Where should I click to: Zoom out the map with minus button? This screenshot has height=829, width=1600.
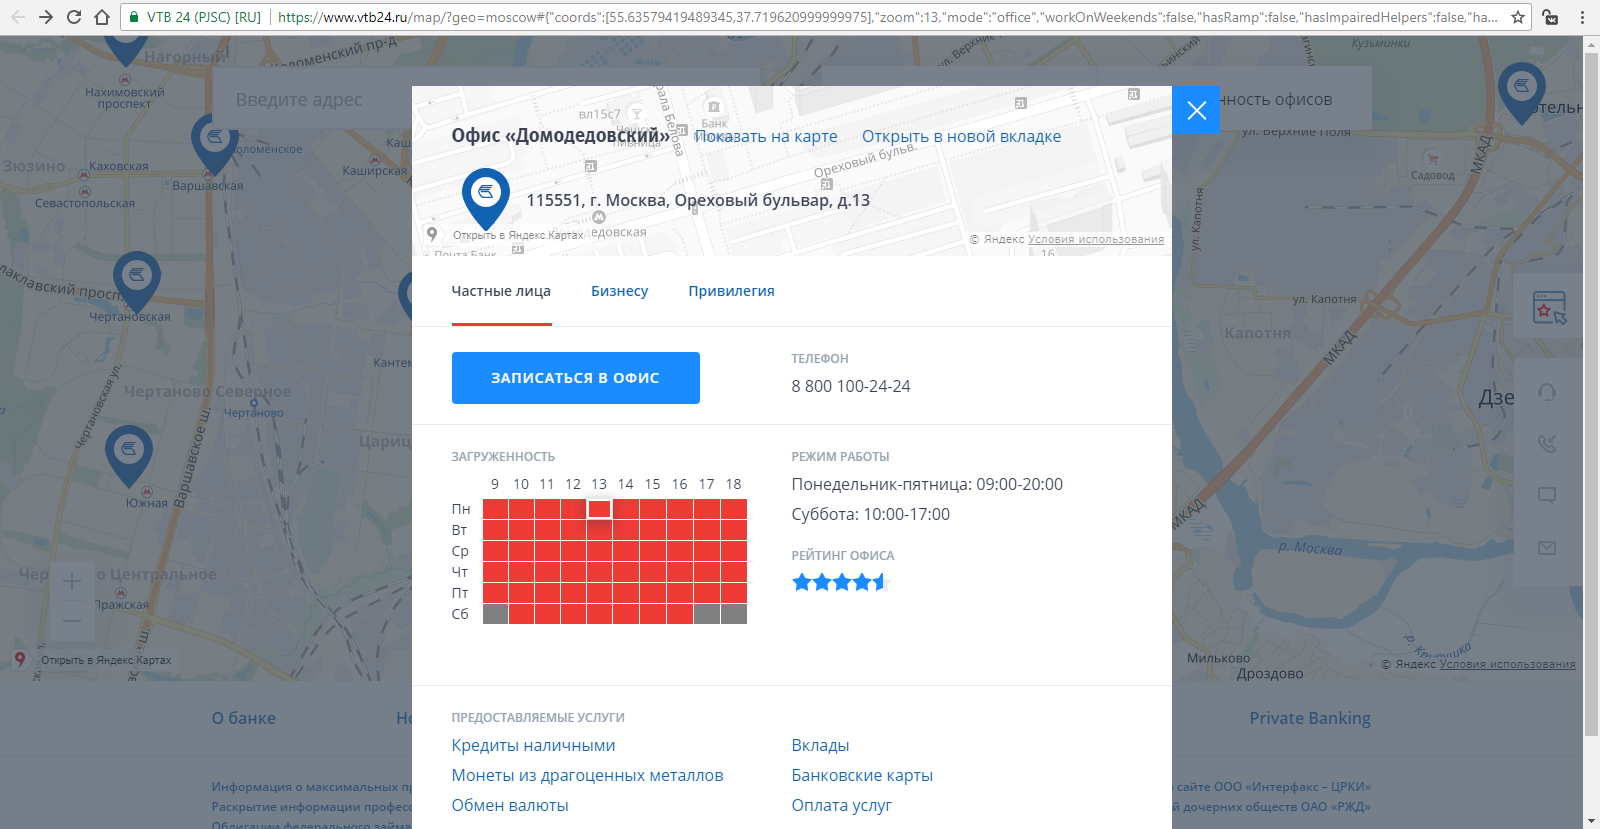click(x=72, y=621)
